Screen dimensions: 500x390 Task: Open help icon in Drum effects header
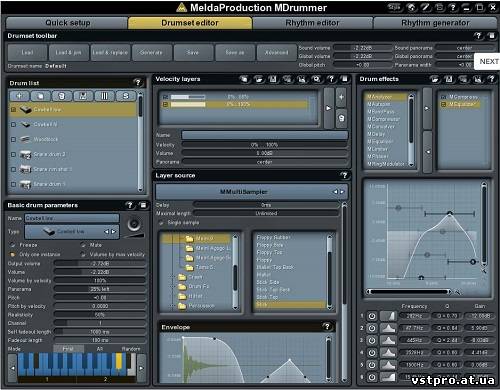492,79
